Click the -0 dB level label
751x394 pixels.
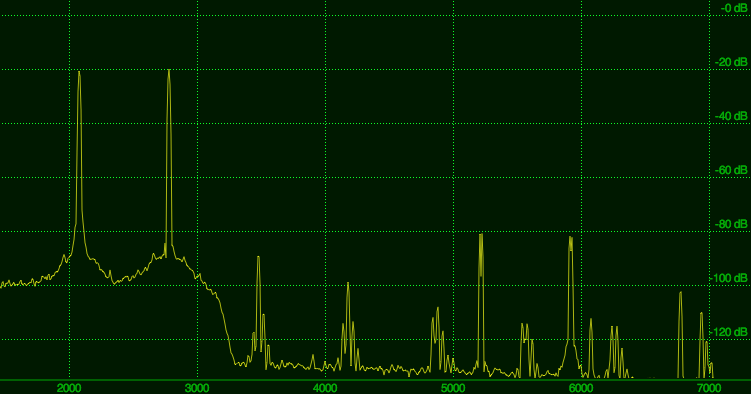(734, 8)
